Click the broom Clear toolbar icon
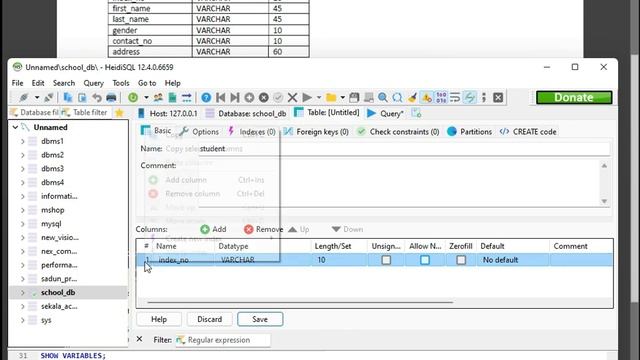Screen dimensions: 640x360 tap(412, 98)
